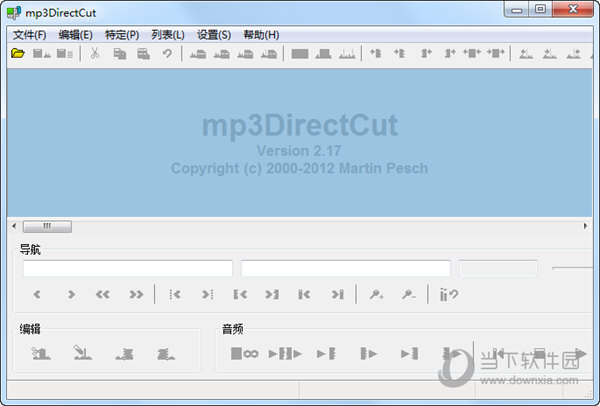
Task: Click the first white field under 导航
Action: point(128,268)
